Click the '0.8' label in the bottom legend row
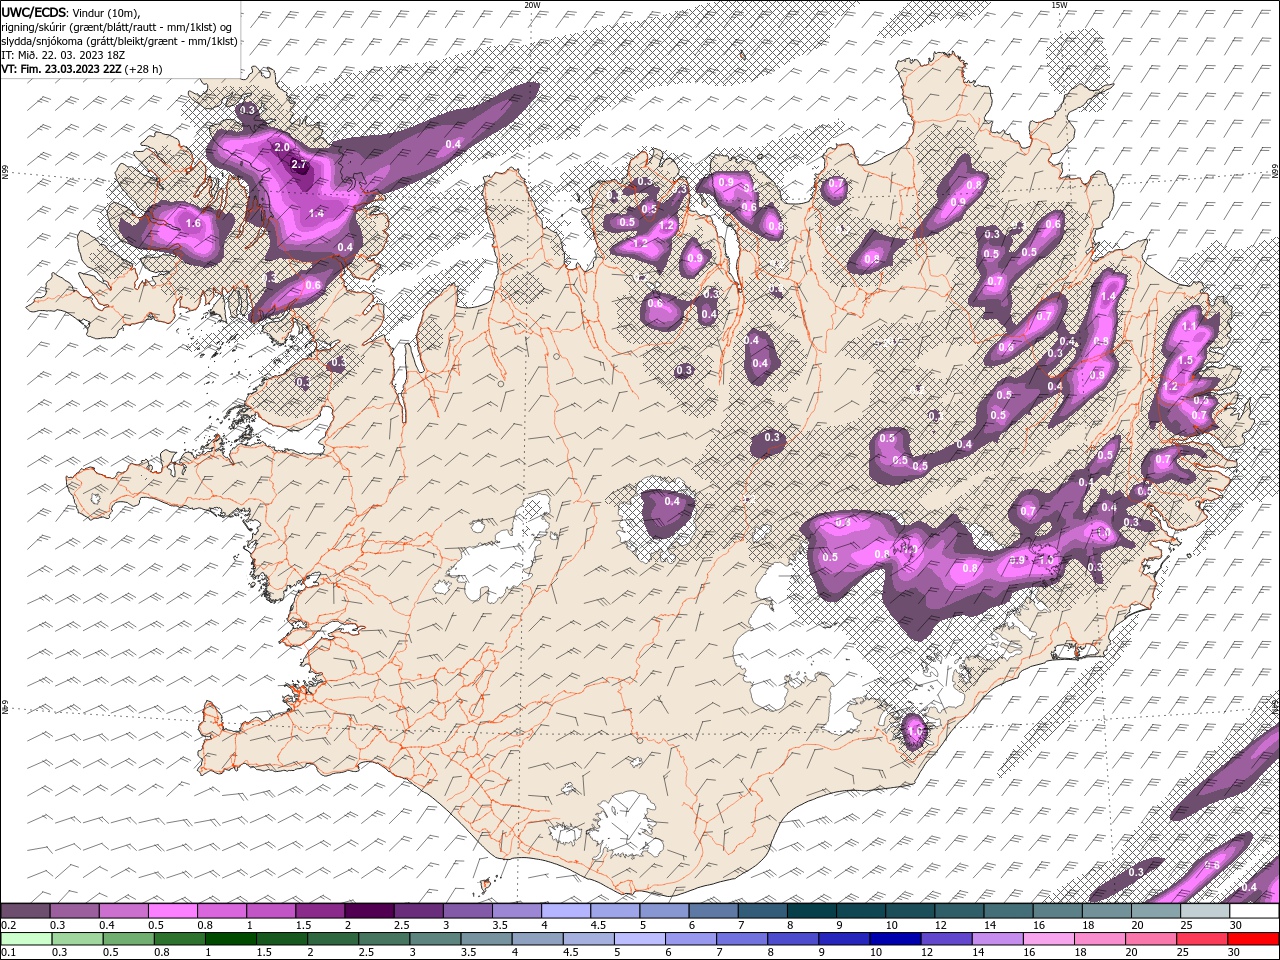This screenshot has width=1280, height=960. point(161,953)
